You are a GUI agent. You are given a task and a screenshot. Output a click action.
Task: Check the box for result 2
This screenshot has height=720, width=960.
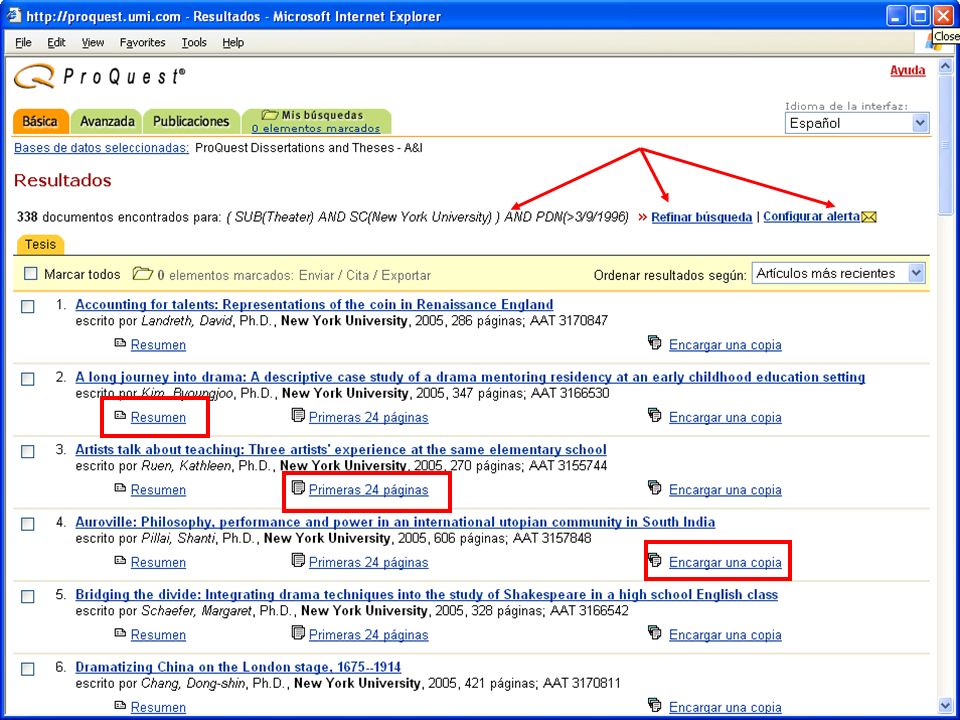click(x=28, y=379)
